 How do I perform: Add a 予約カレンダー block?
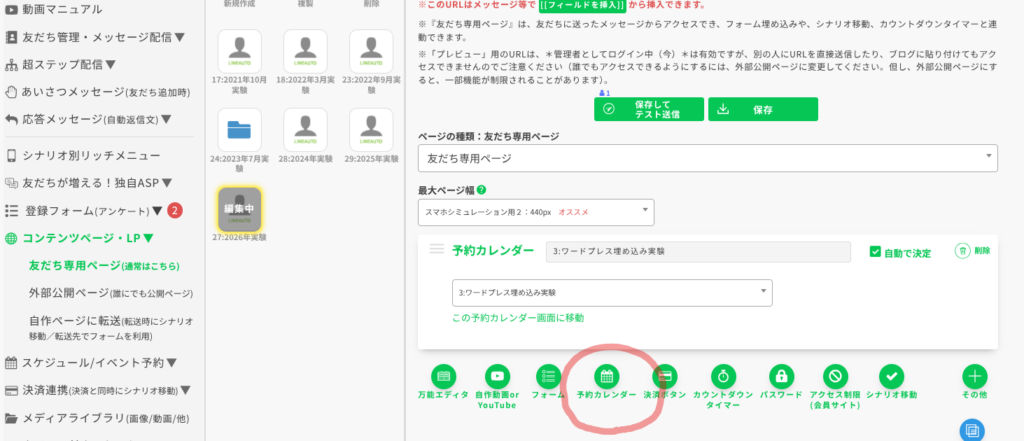606,376
